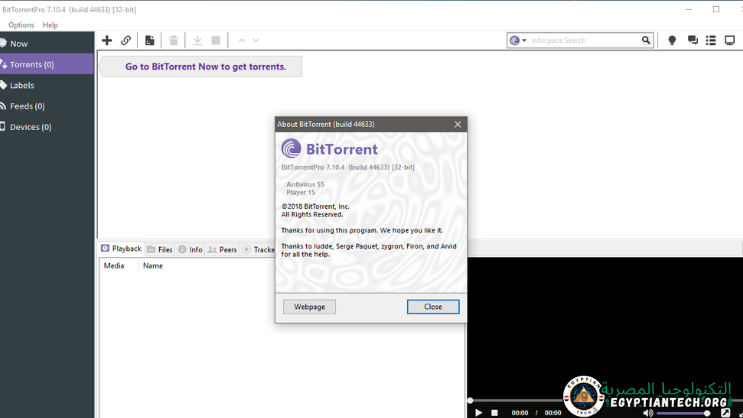
Task: Switch to the Files tab
Action: (x=160, y=249)
